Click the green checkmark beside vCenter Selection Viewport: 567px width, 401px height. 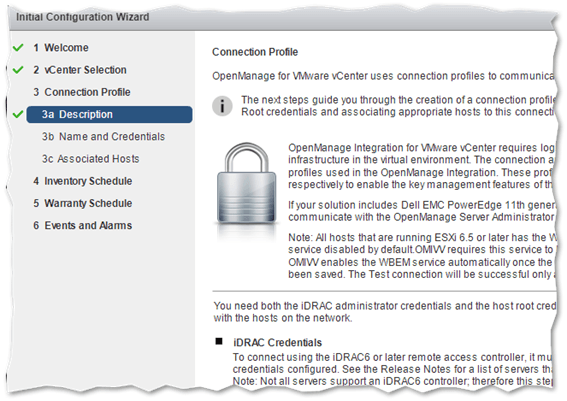[x=18, y=69]
